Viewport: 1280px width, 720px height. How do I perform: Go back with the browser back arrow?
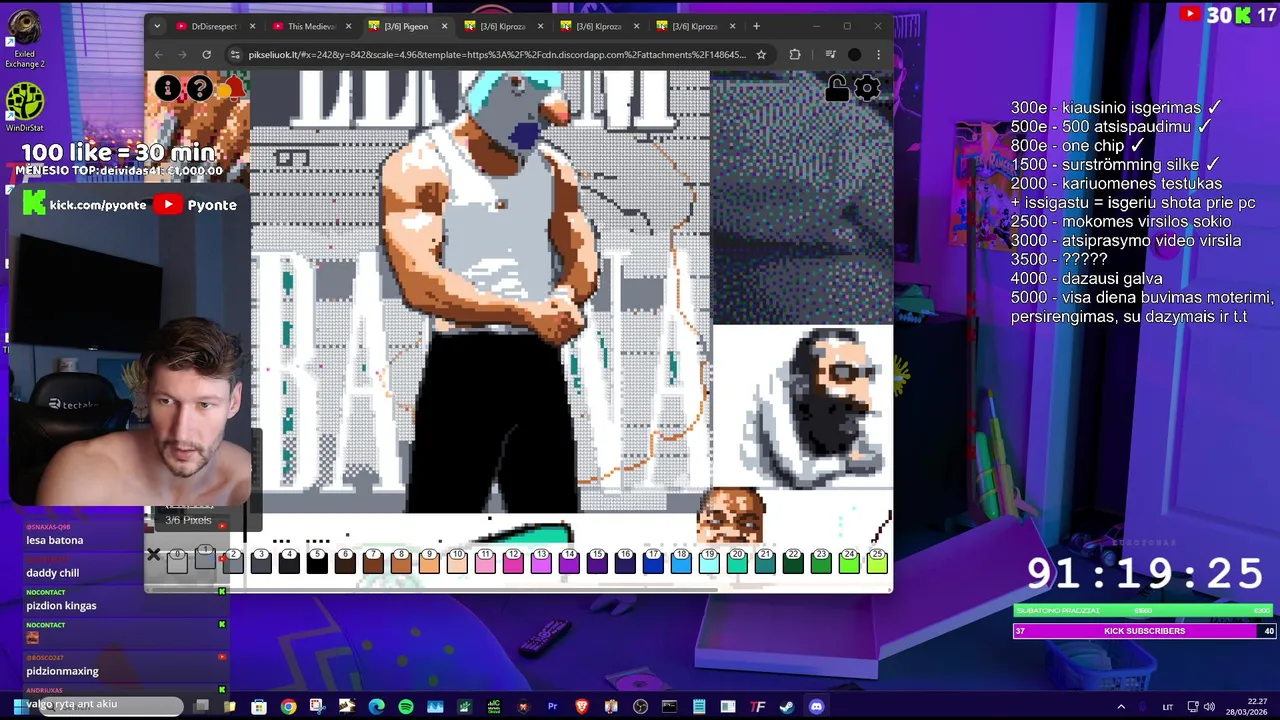pyautogui.click(x=158, y=55)
